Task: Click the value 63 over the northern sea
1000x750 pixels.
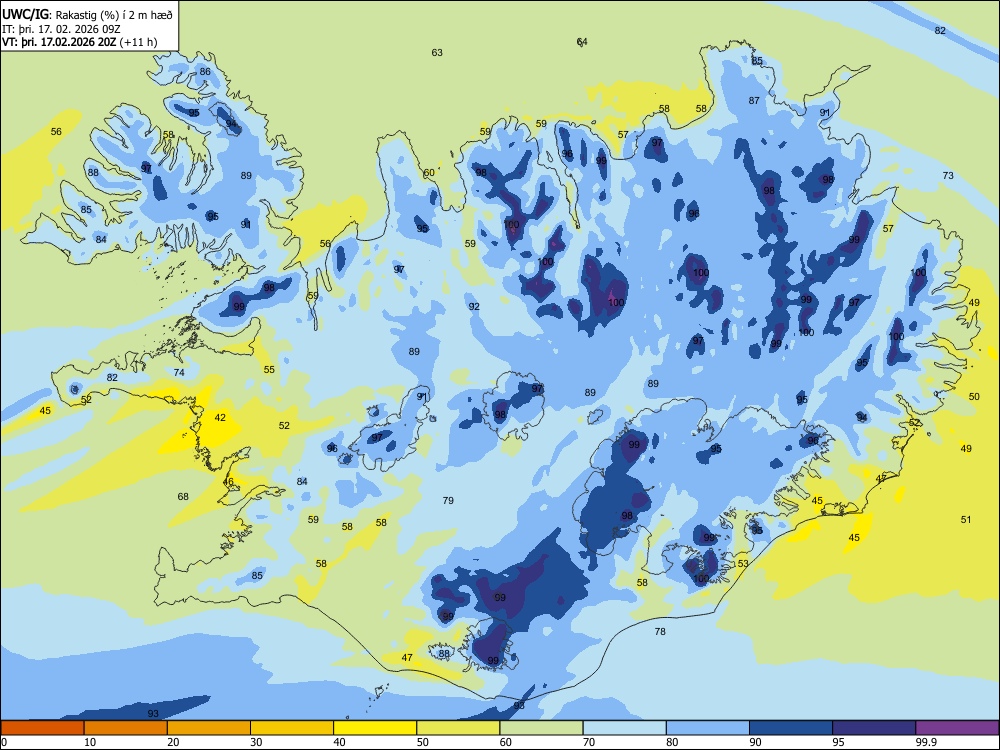Action: click(x=437, y=52)
